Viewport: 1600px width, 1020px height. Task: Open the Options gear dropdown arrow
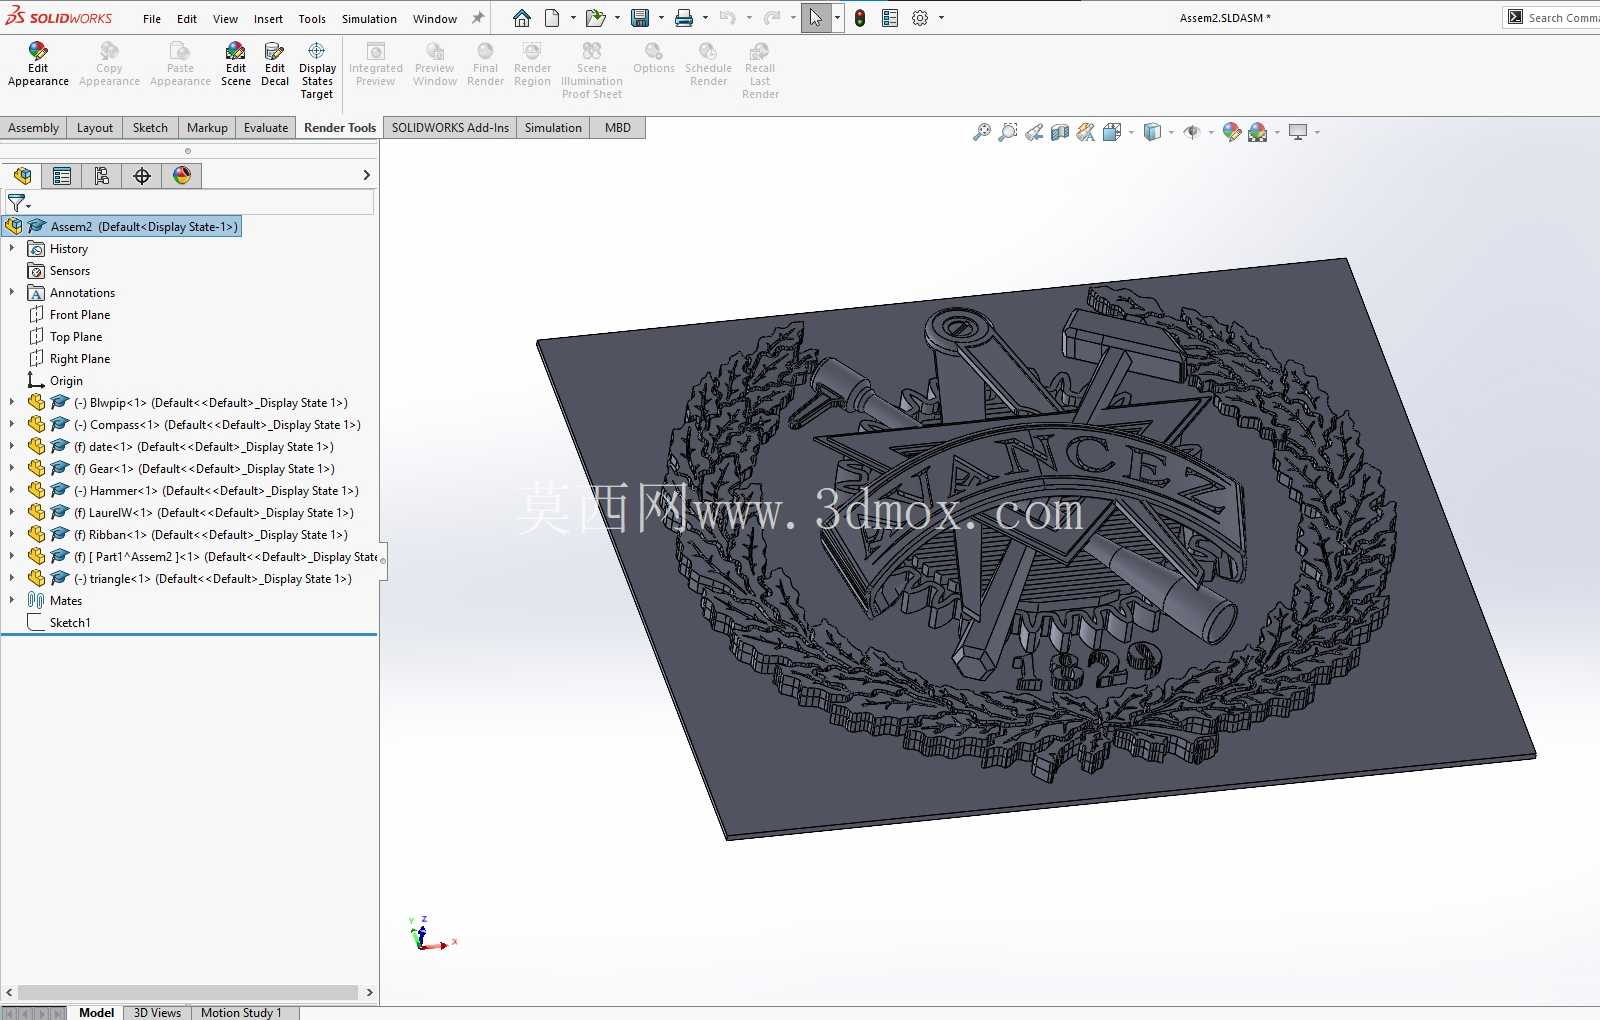(941, 18)
